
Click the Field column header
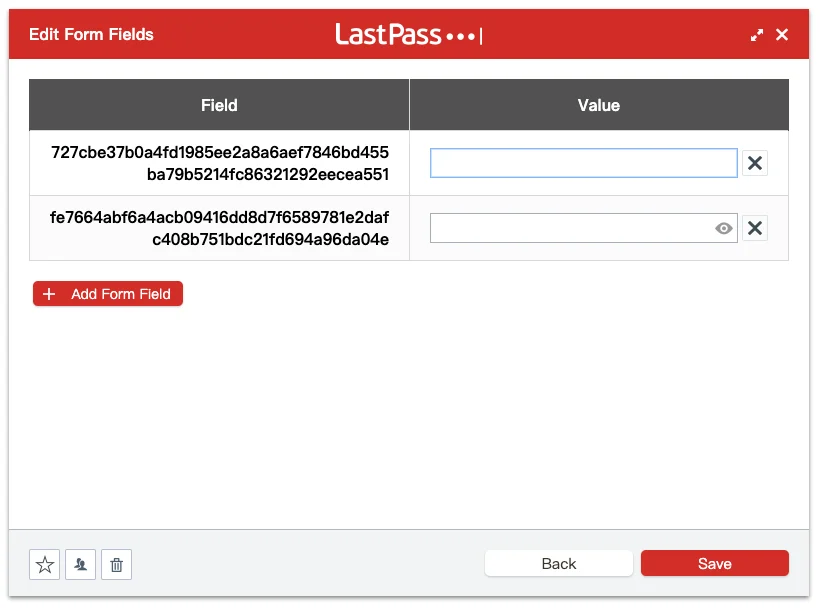219,105
